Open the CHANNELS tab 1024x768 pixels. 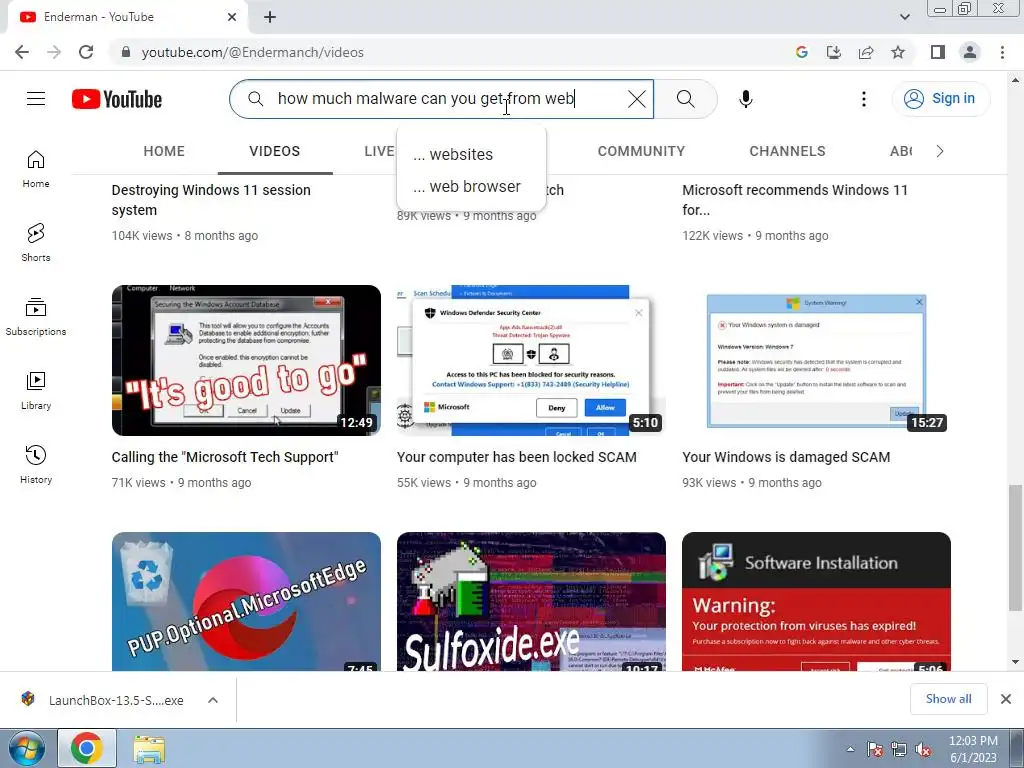tap(787, 152)
